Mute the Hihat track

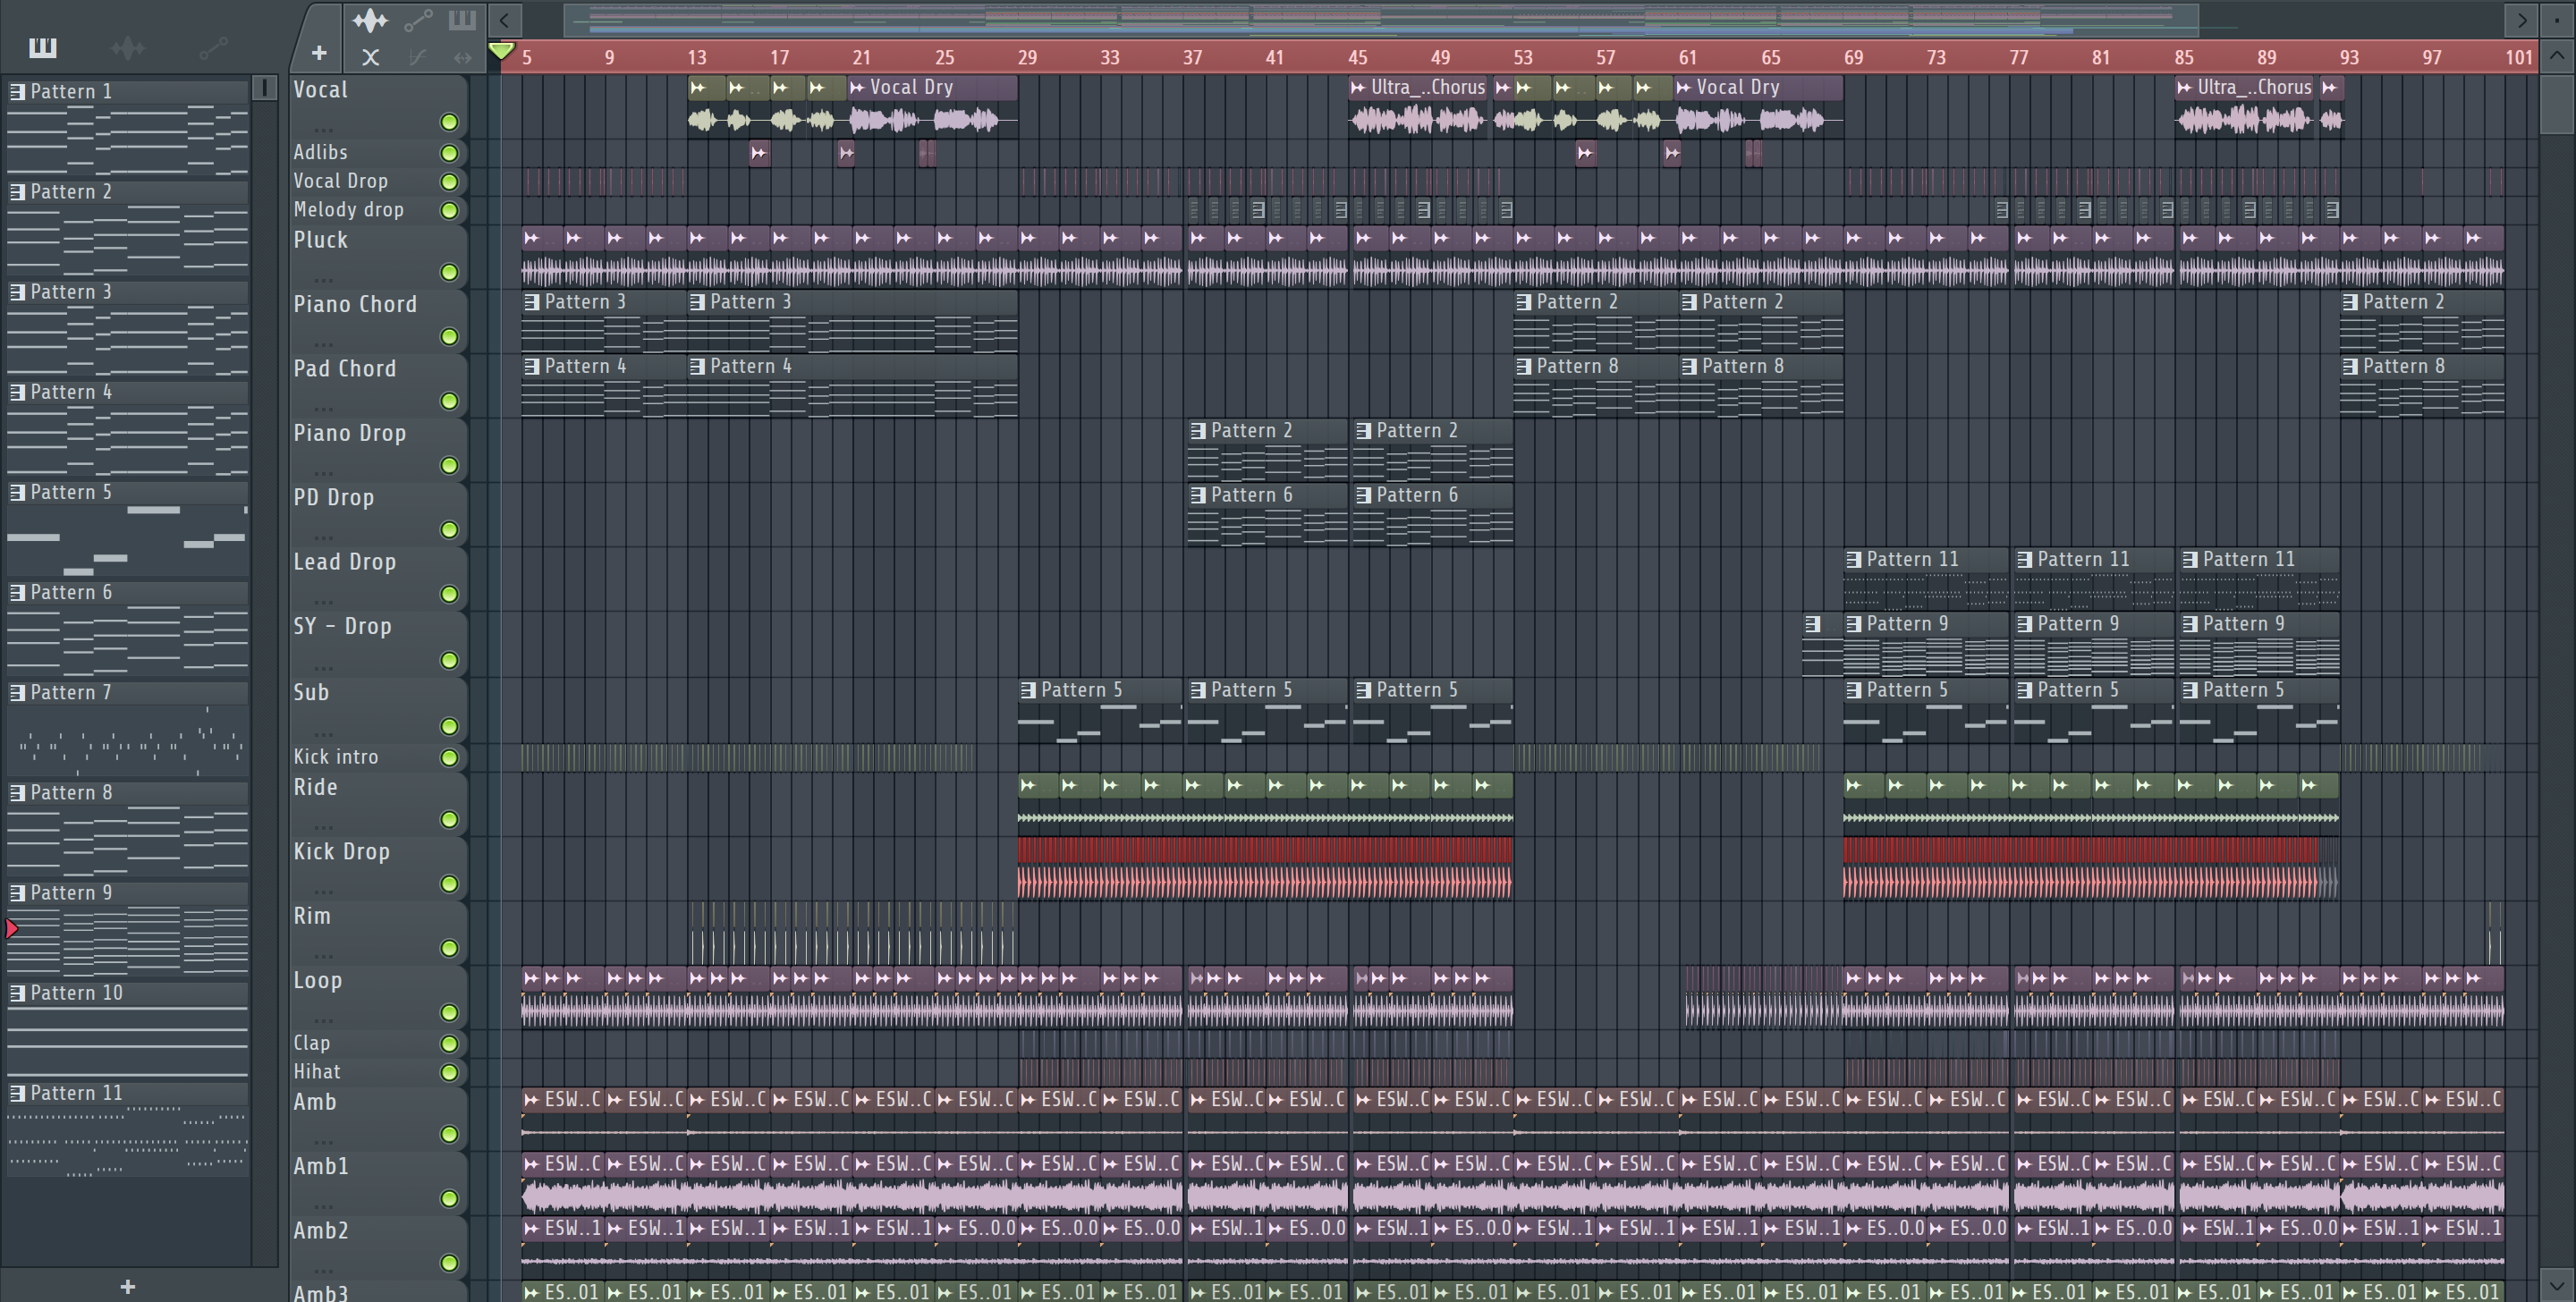coord(450,1073)
